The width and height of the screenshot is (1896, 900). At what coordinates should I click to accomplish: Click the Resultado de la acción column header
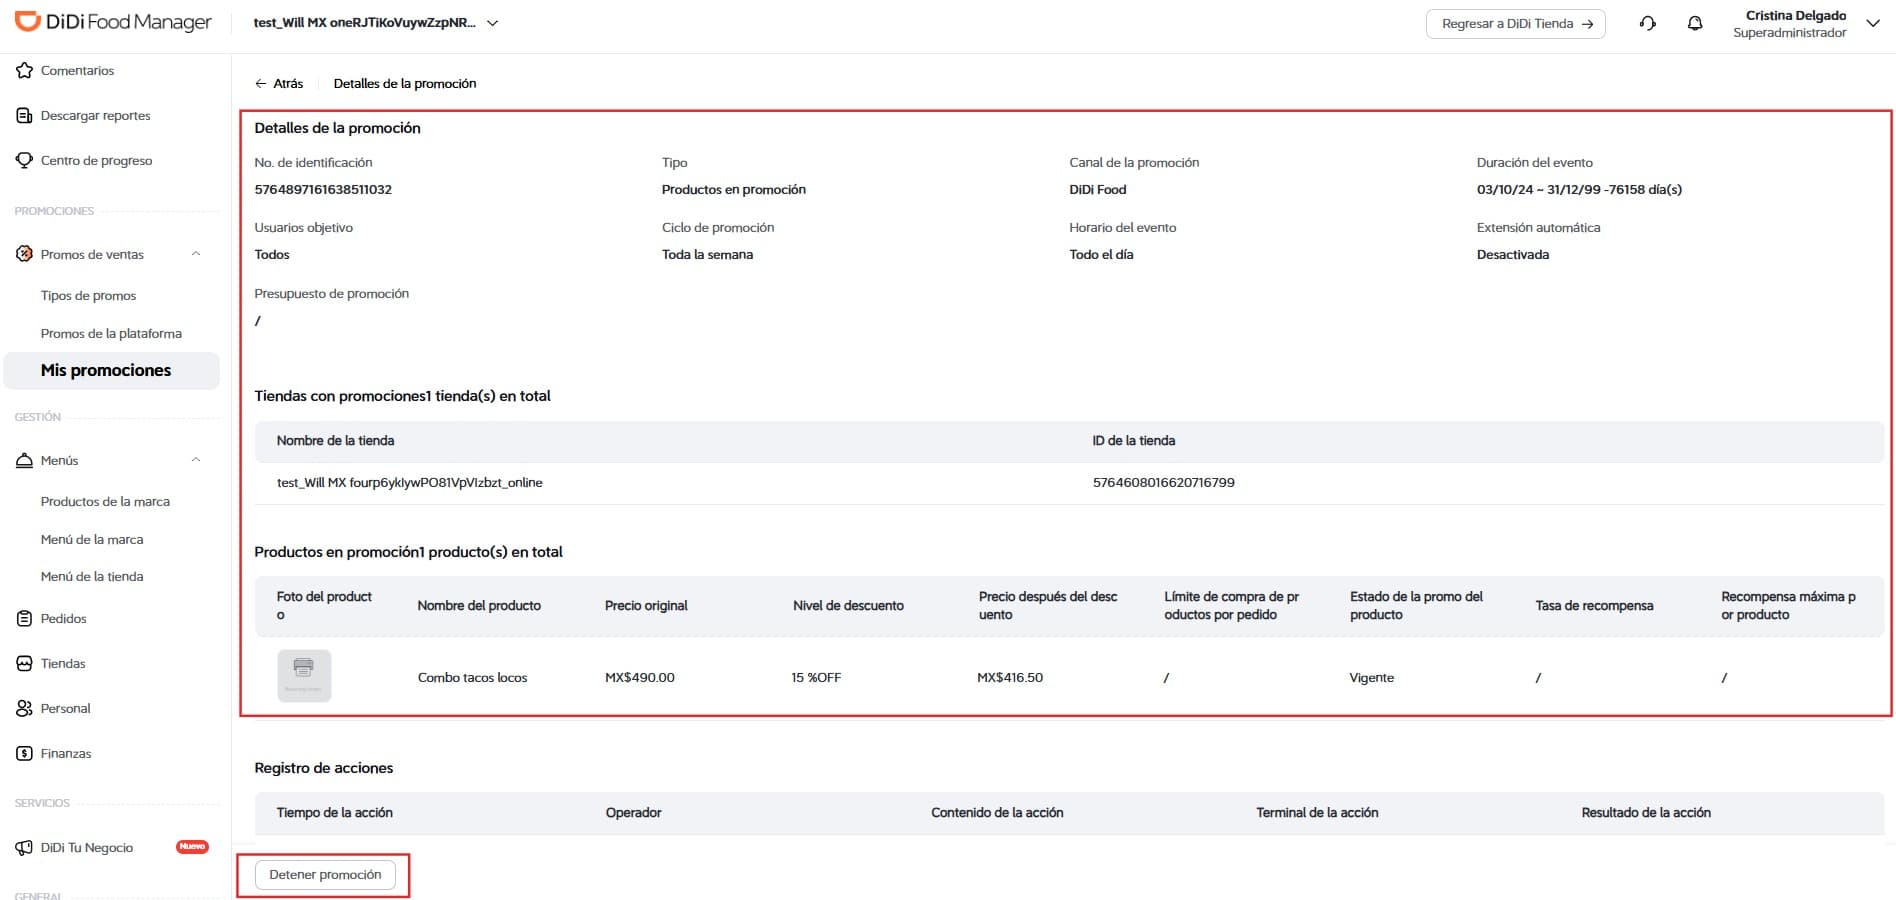click(x=1646, y=812)
